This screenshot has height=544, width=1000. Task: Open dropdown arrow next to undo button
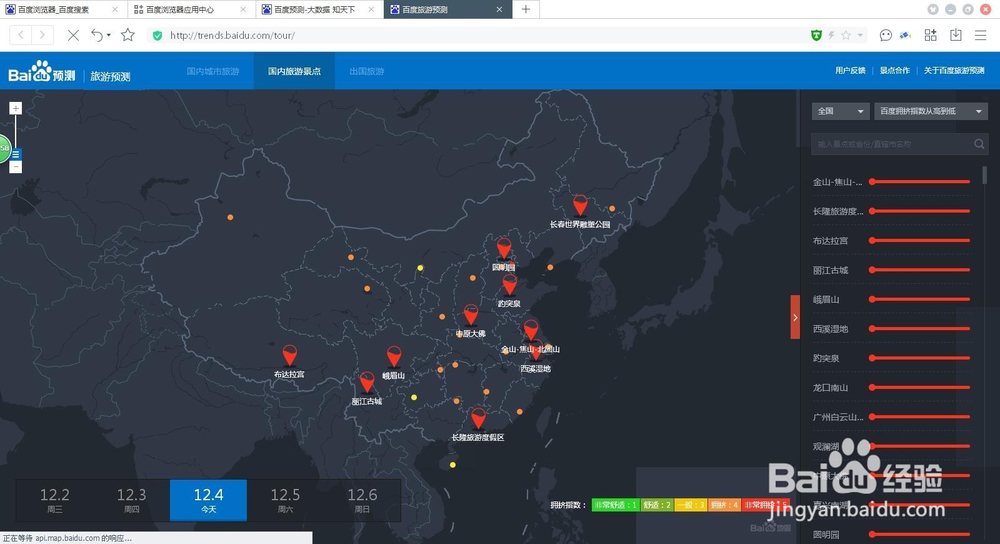pos(108,35)
